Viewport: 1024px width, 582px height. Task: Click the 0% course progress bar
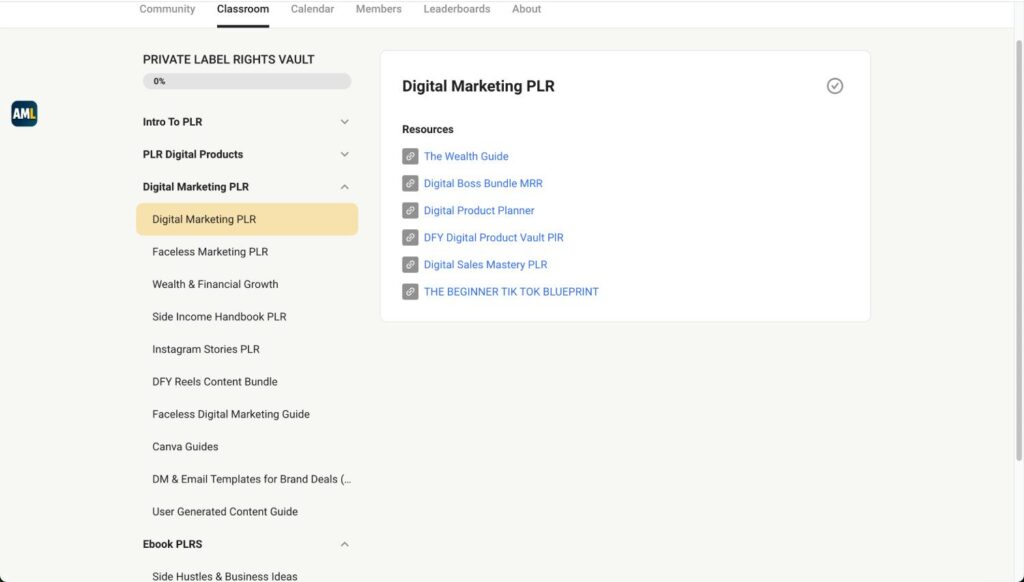click(x=247, y=82)
